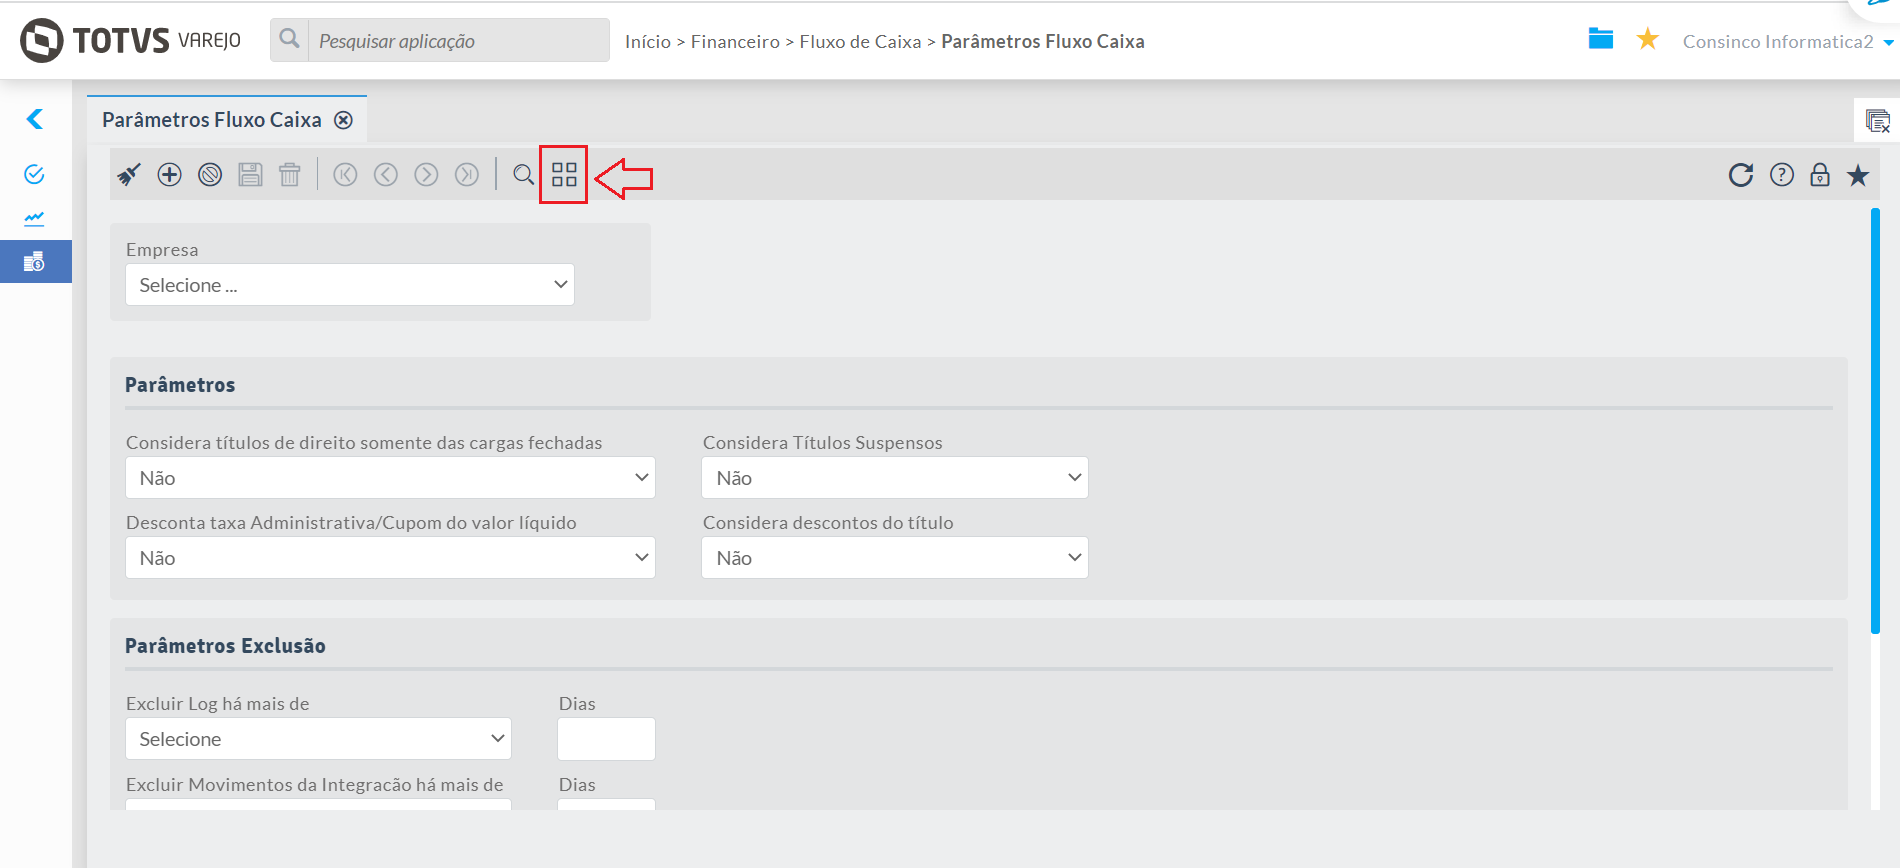Click the Parâmetros section heading

[x=180, y=385]
